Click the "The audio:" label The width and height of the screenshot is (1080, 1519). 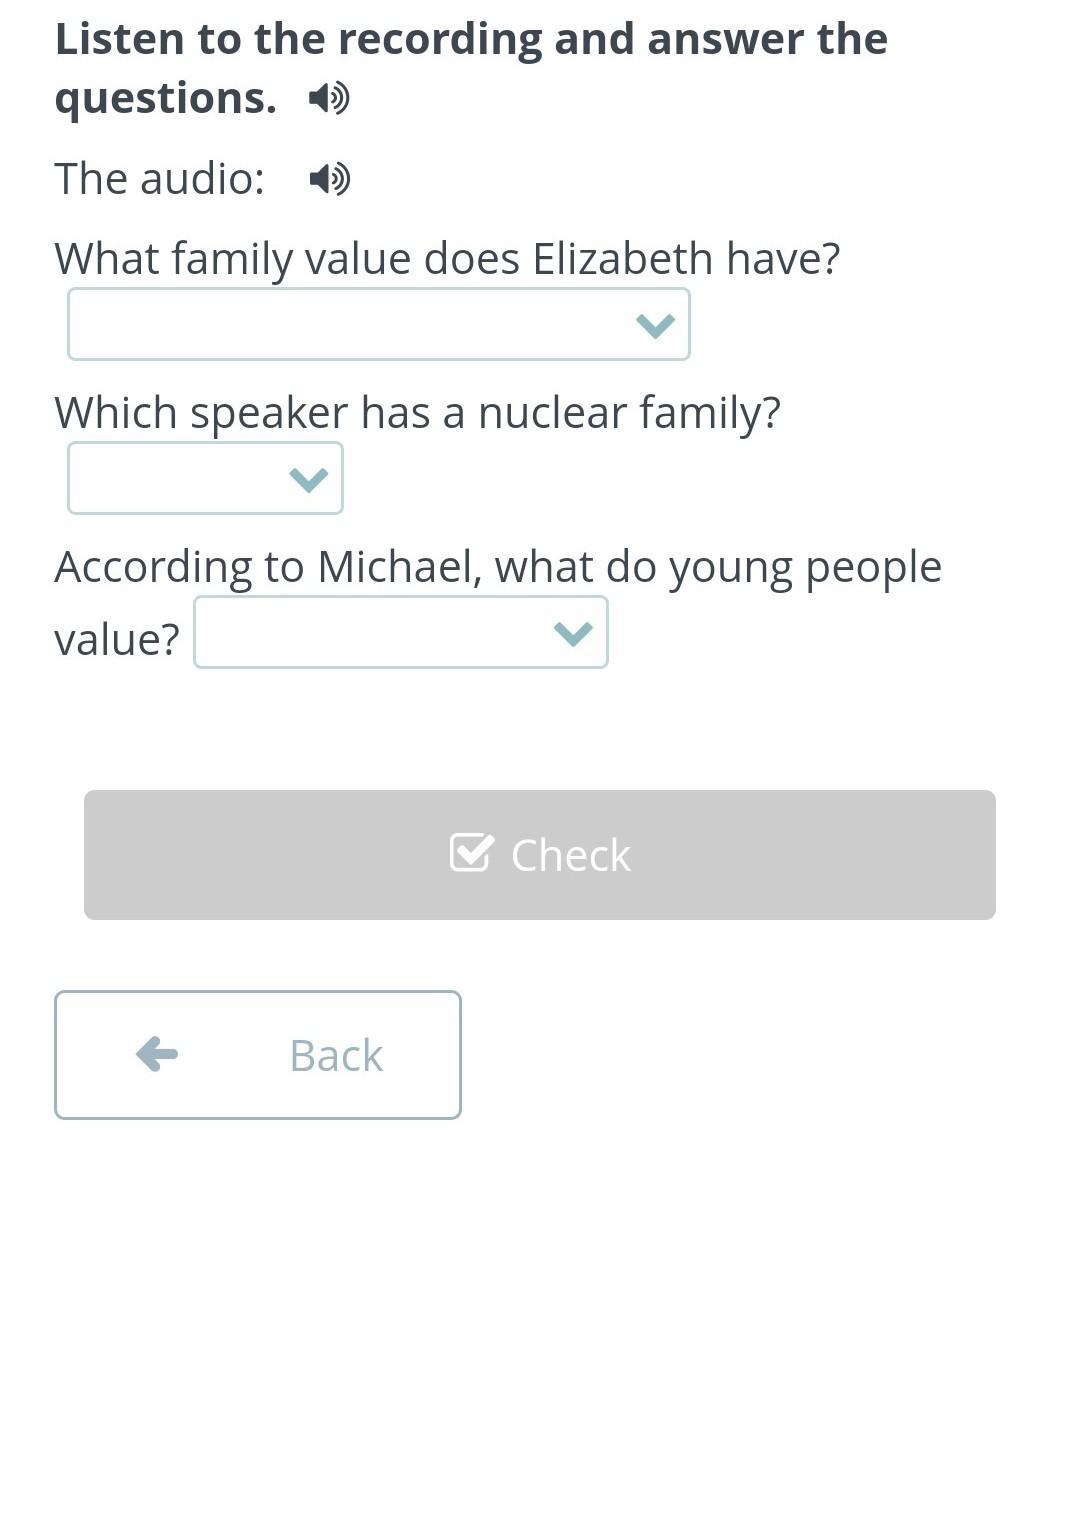[160, 179]
